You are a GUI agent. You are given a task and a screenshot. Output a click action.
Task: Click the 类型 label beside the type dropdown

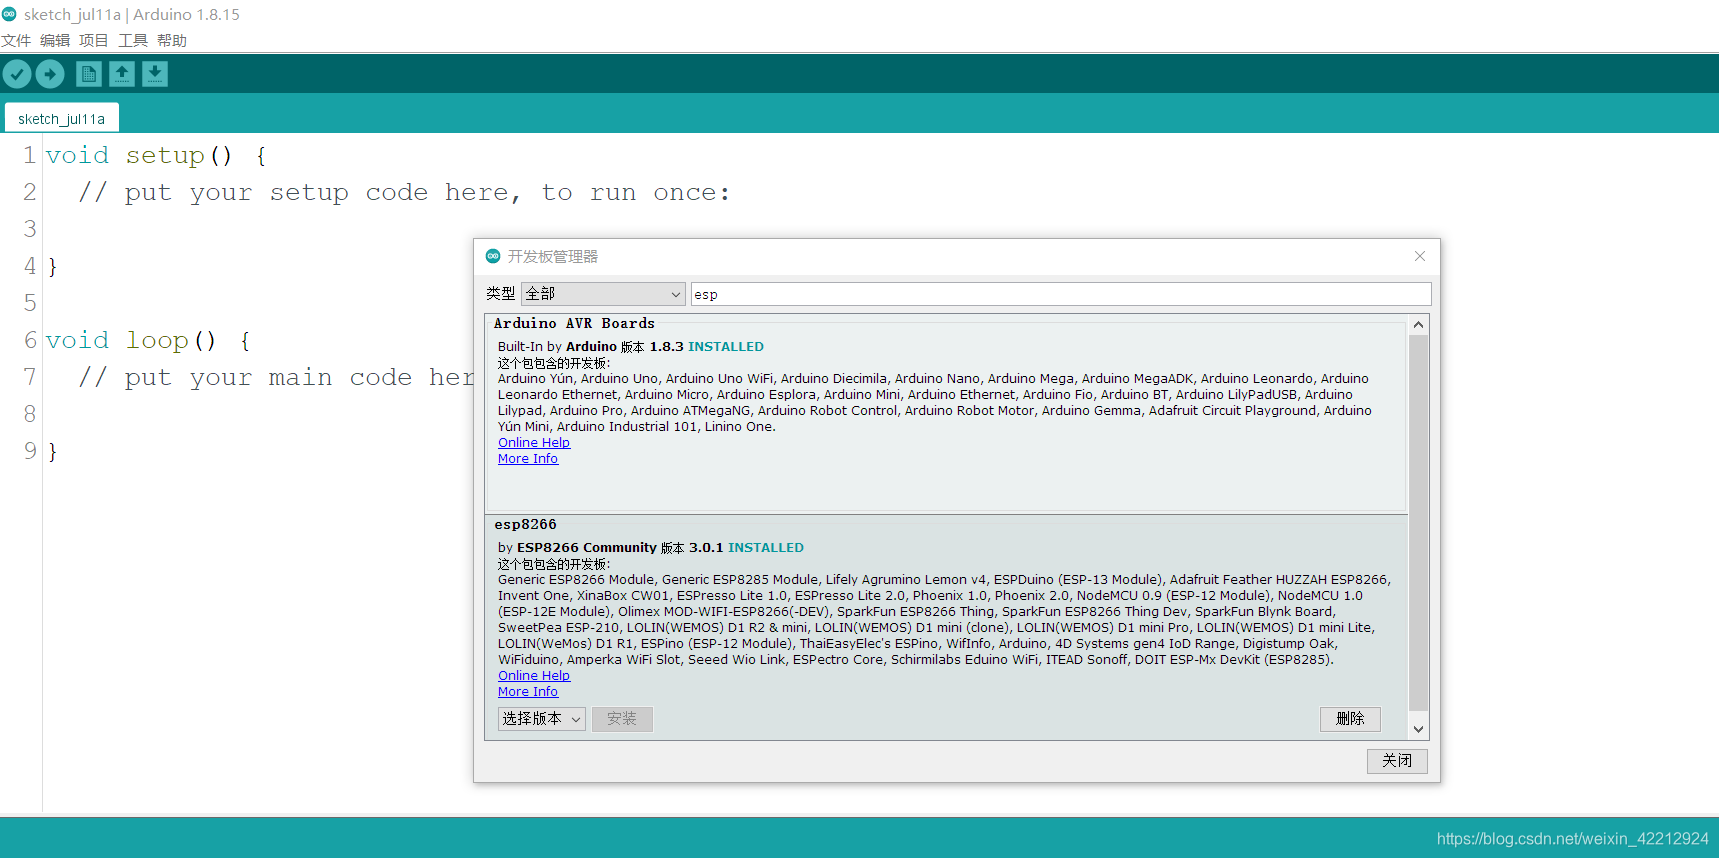click(500, 294)
